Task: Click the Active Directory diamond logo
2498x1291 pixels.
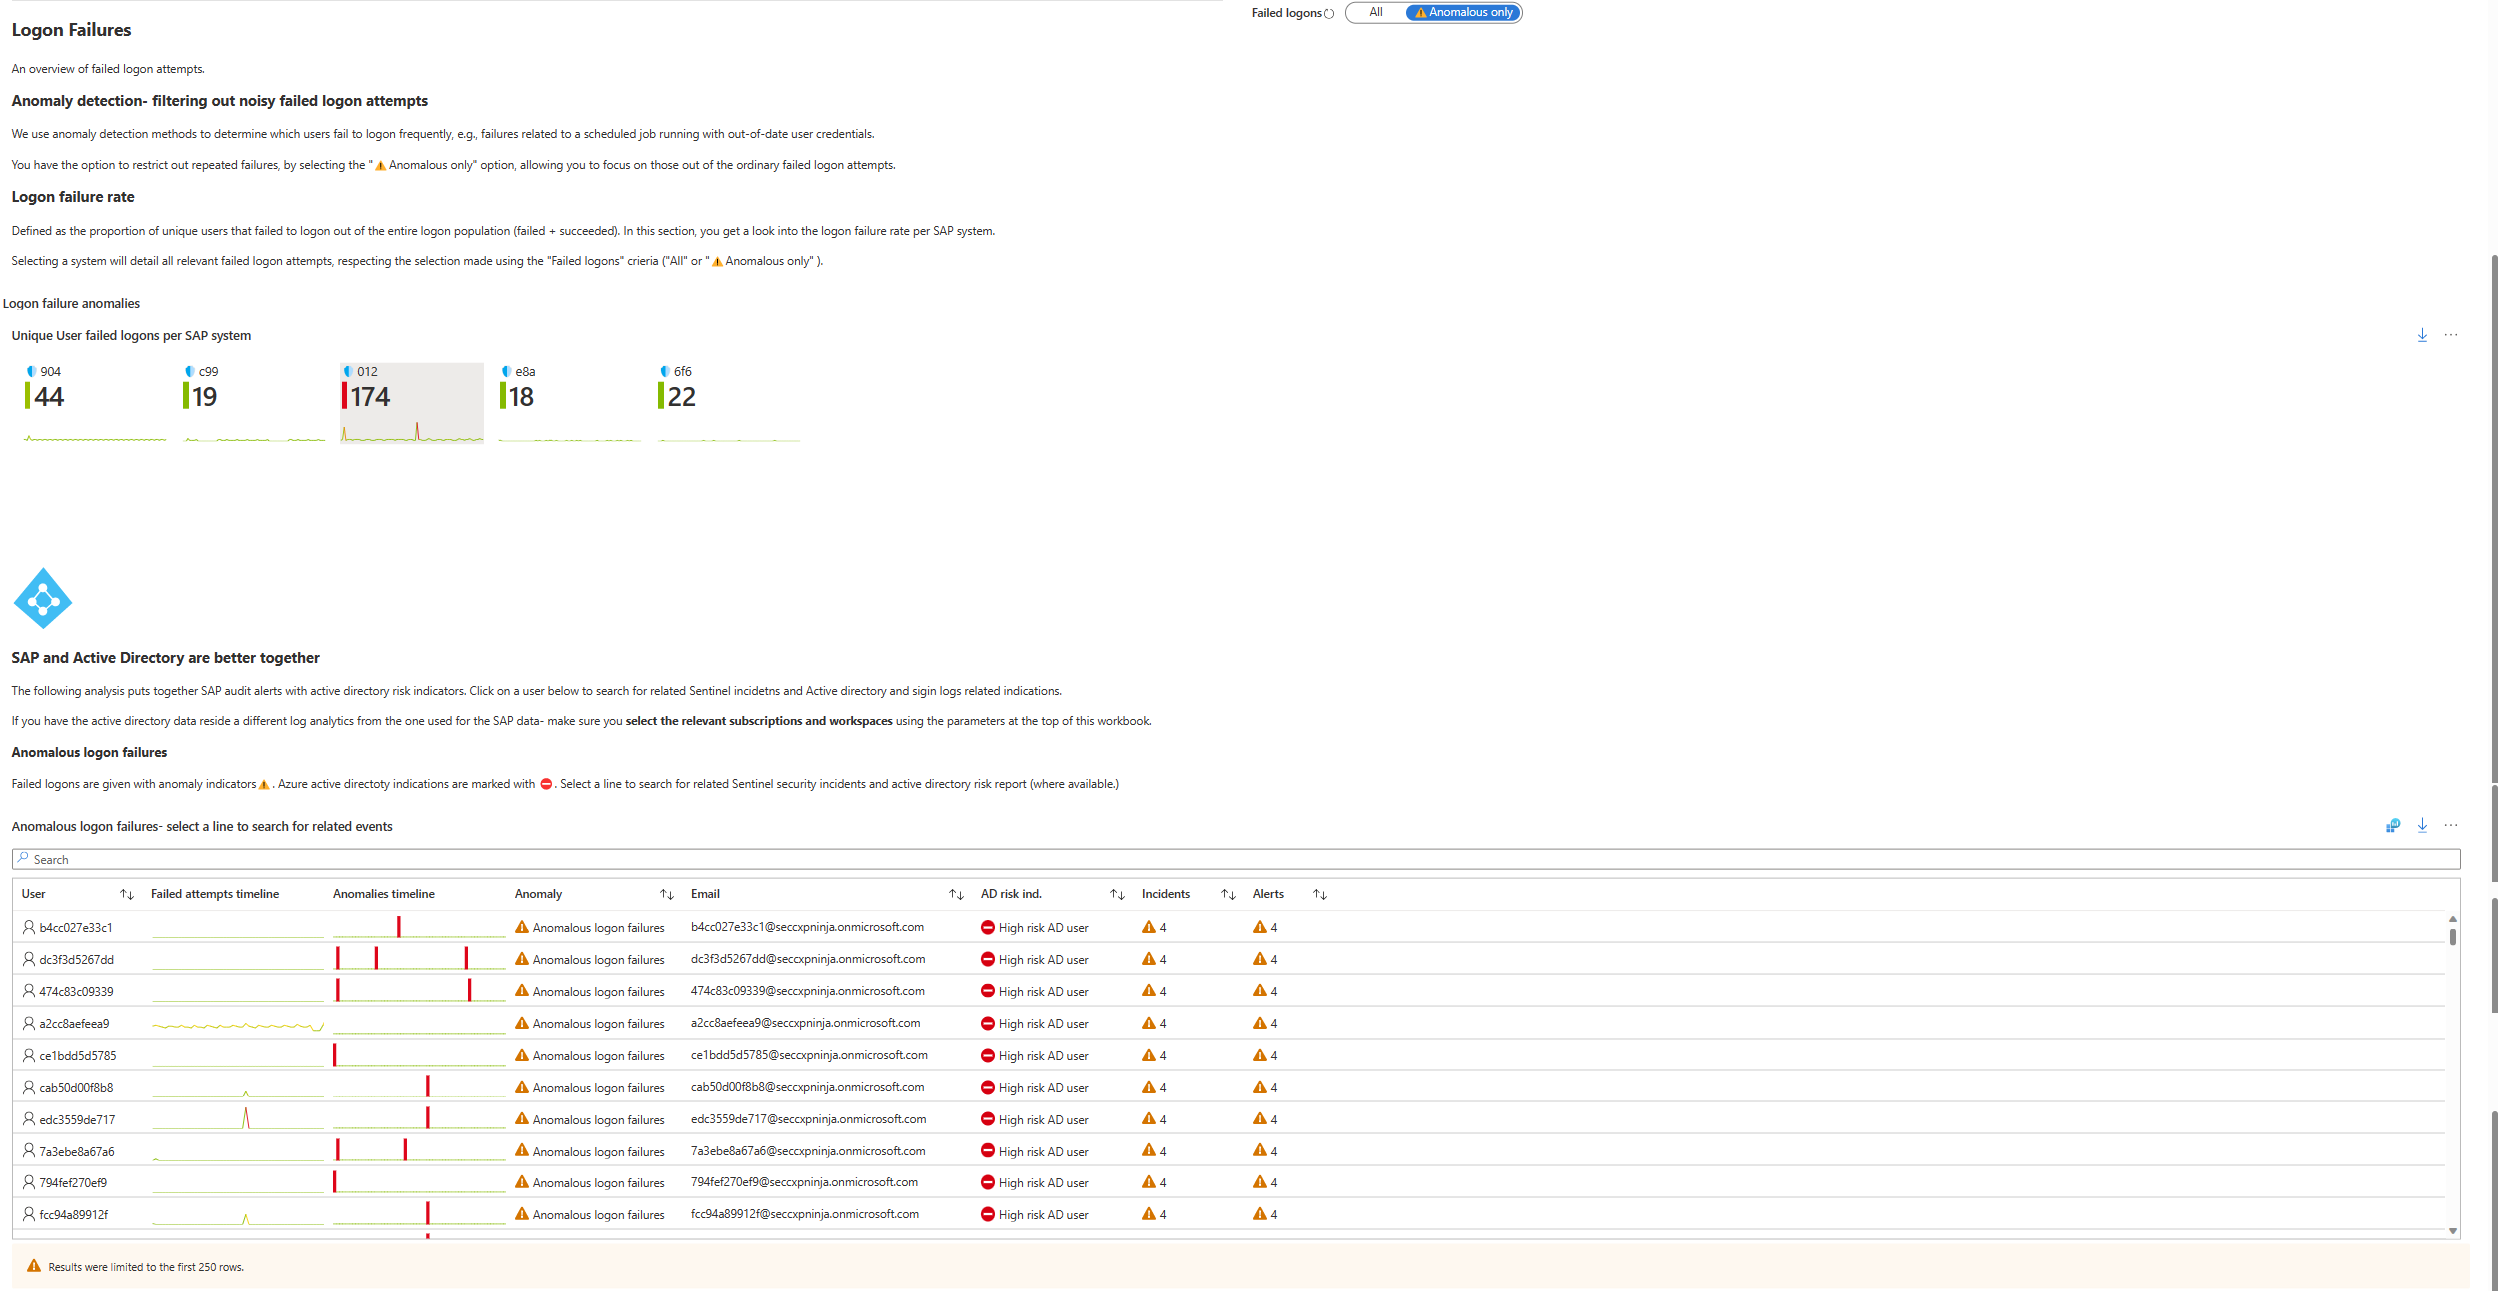Action: coord(42,599)
